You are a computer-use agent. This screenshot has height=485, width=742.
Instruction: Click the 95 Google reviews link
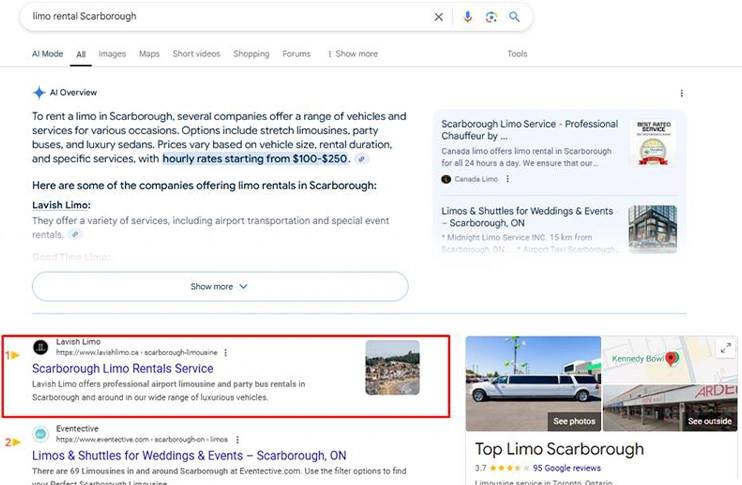(x=567, y=468)
